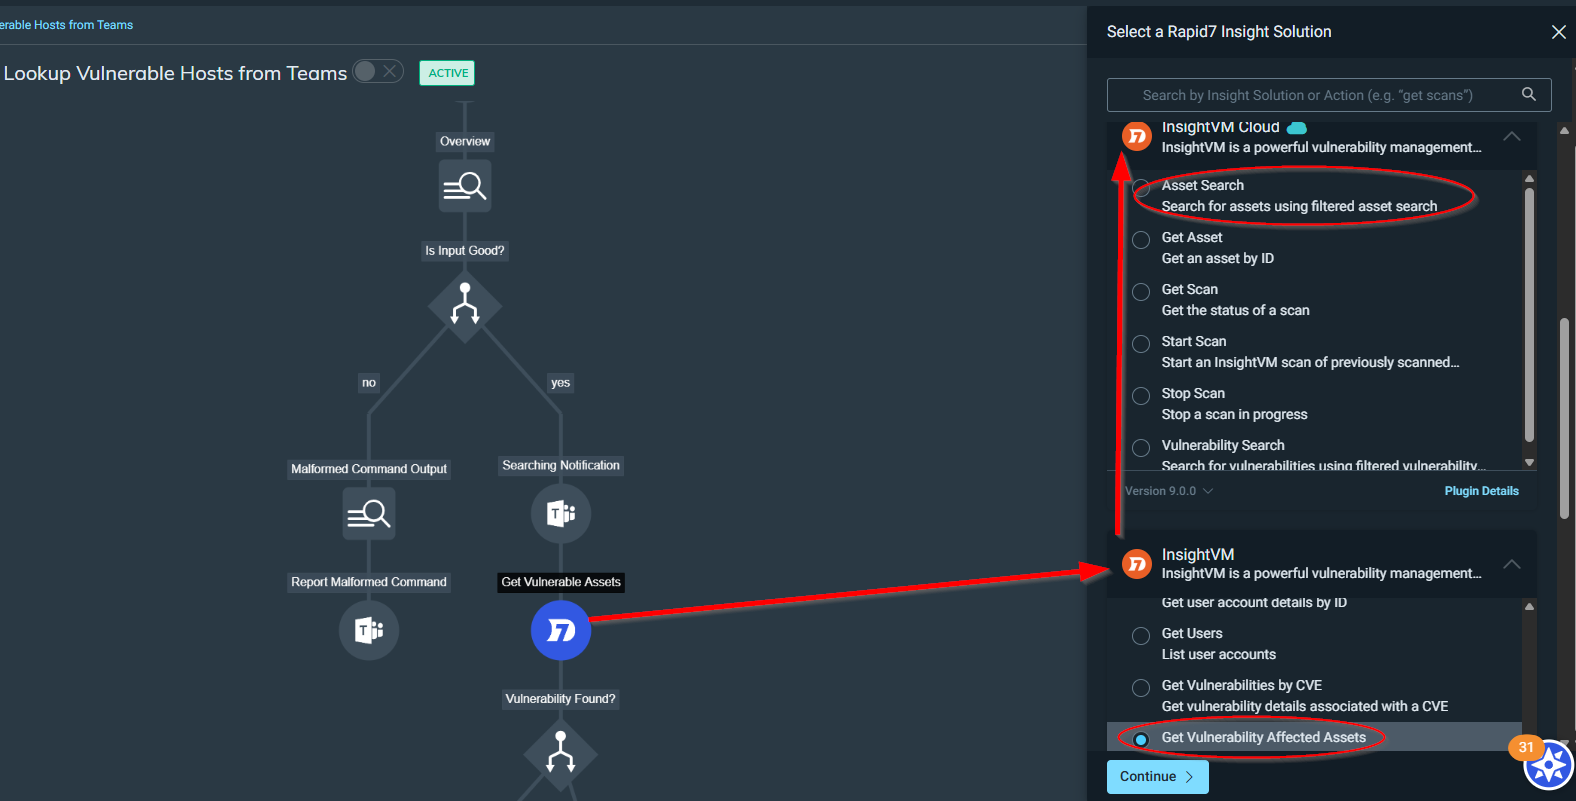
Task: Open the Report Malformed Command Teams step
Action: (369, 630)
